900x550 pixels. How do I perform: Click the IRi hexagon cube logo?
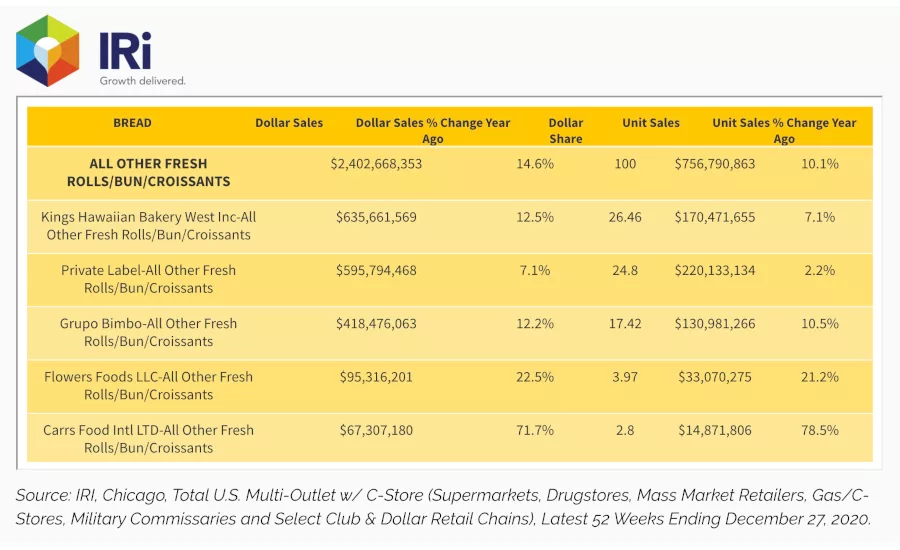click(x=48, y=51)
